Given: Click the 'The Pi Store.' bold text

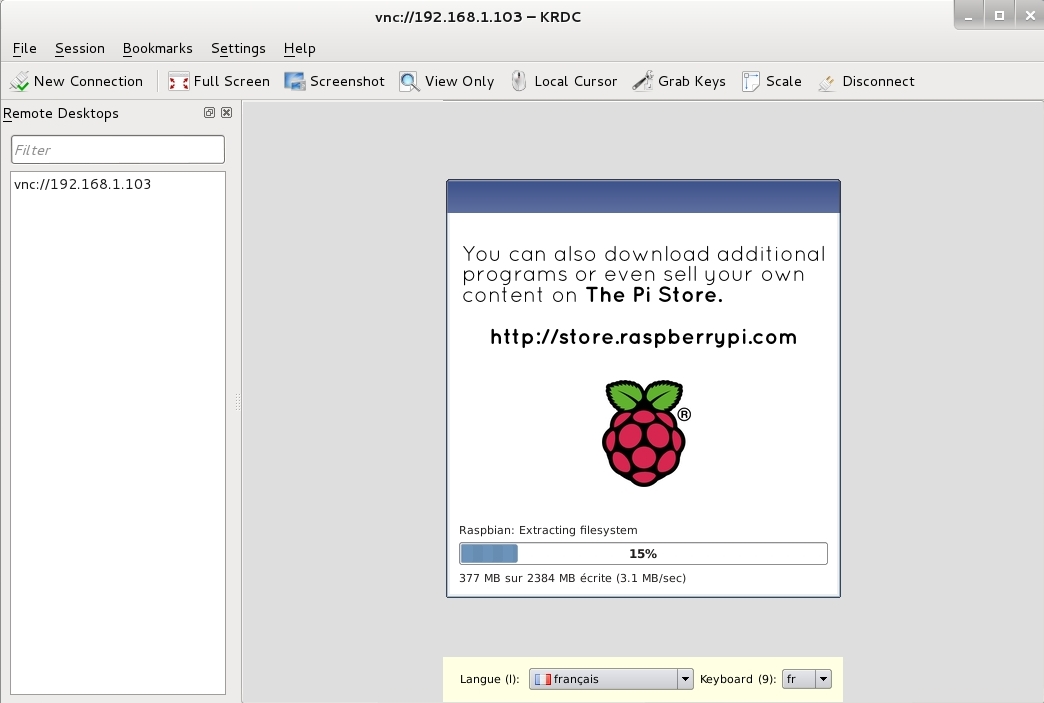Looking at the screenshot, I should [654, 295].
